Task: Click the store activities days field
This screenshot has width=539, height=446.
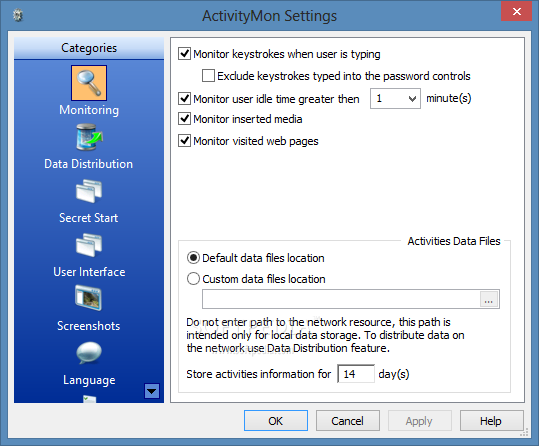Action: pyautogui.click(x=356, y=374)
